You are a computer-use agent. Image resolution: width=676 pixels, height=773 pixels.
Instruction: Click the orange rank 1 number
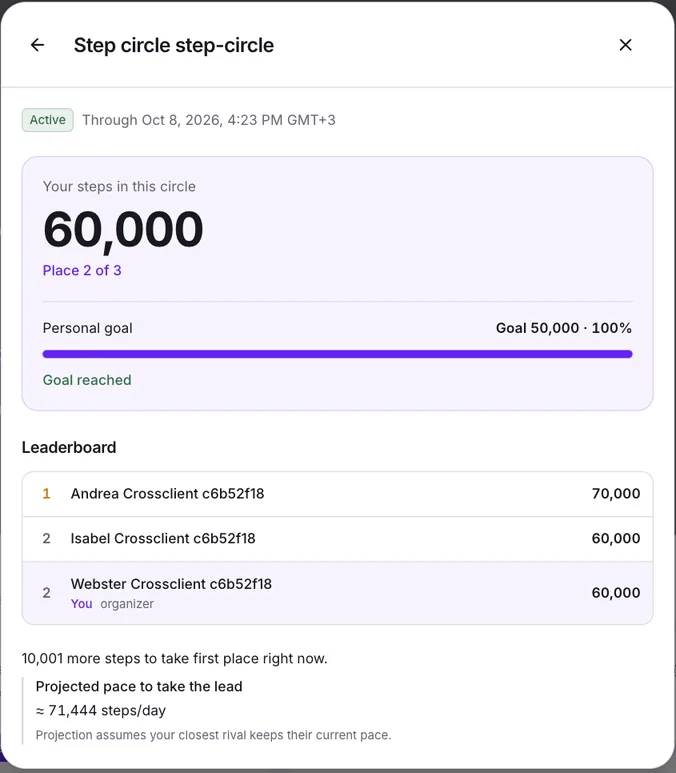(46, 493)
